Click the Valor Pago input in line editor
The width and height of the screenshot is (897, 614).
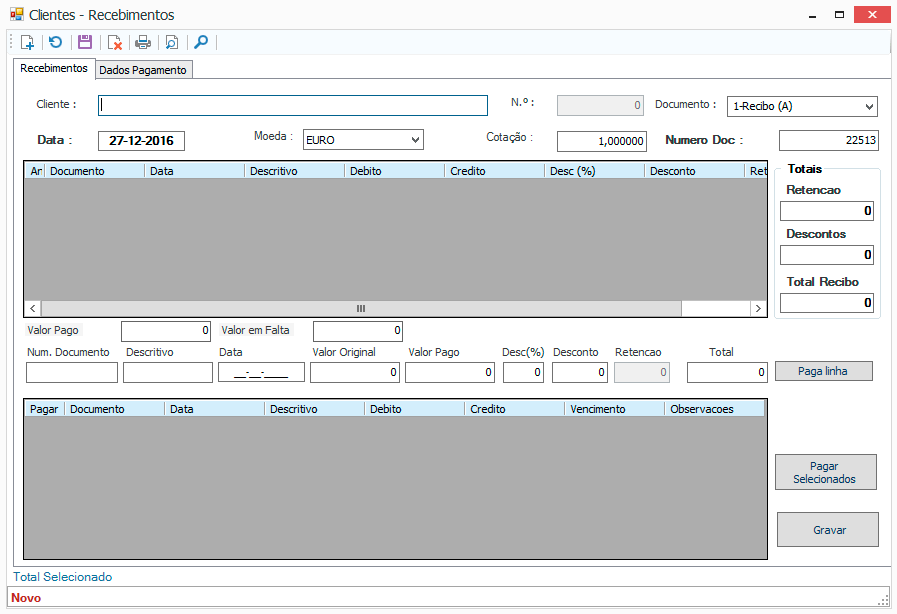coord(450,373)
